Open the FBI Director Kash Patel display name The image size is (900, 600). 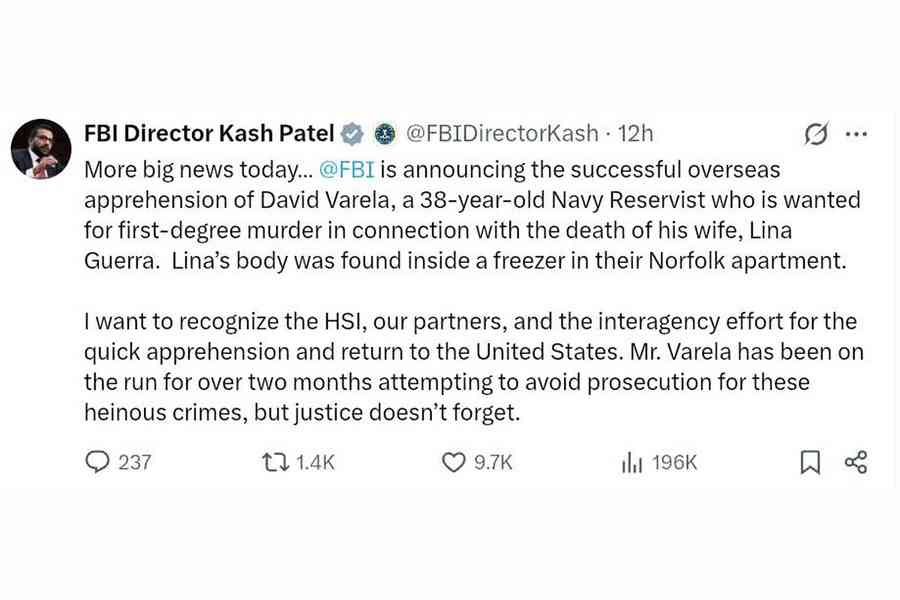click(x=209, y=134)
